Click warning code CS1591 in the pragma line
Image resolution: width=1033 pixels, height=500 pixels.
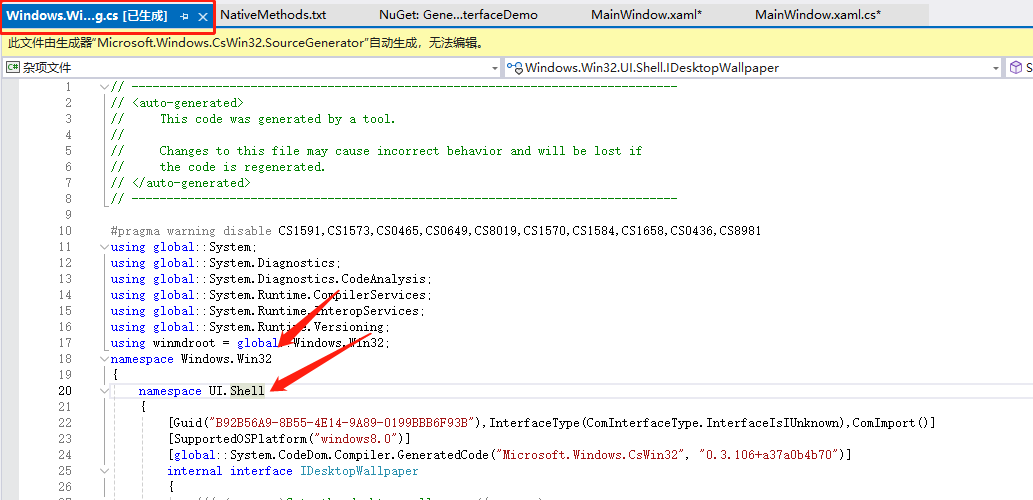[x=299, y=231]
